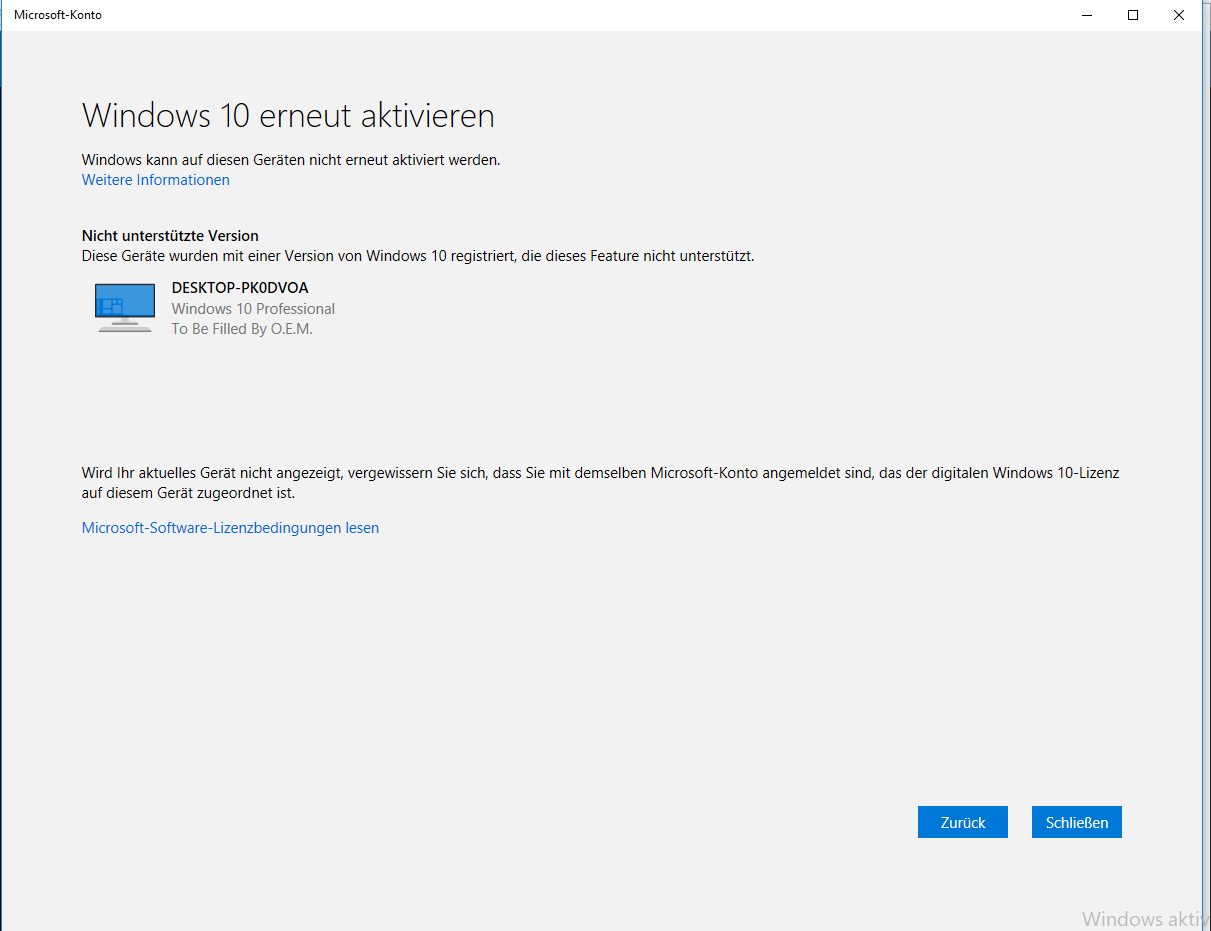
Task: Click the Windows 10 Professional text
Action: (253, 309)
